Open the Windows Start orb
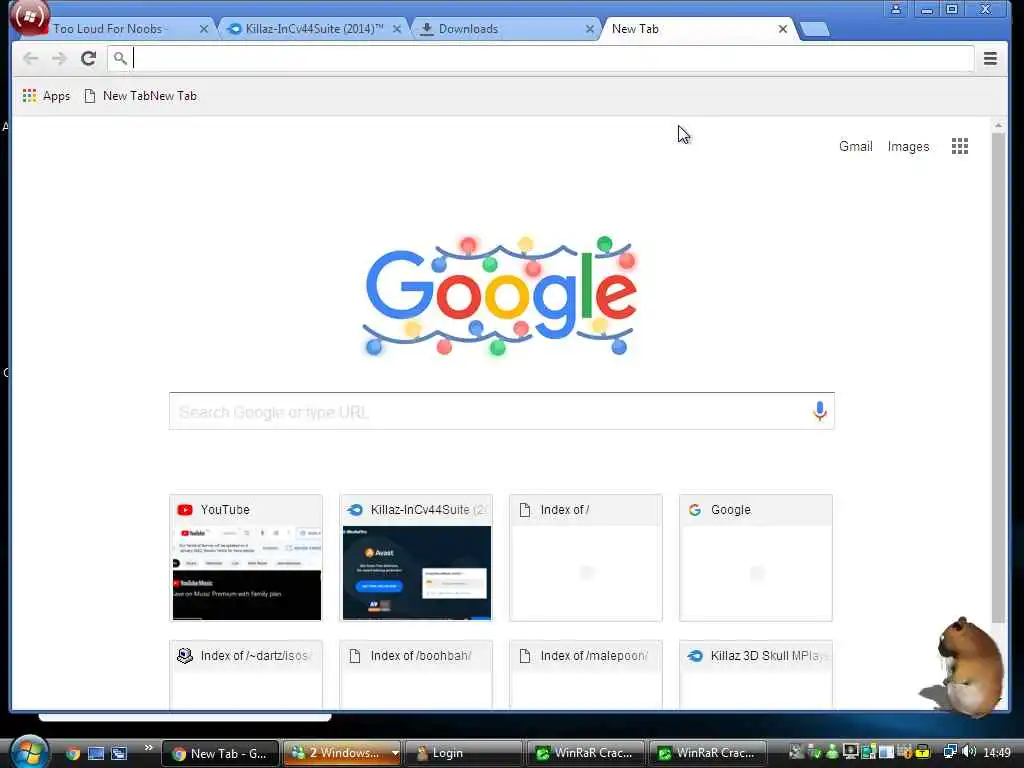Screen dimensions: 1024x768 pos(29,752)
